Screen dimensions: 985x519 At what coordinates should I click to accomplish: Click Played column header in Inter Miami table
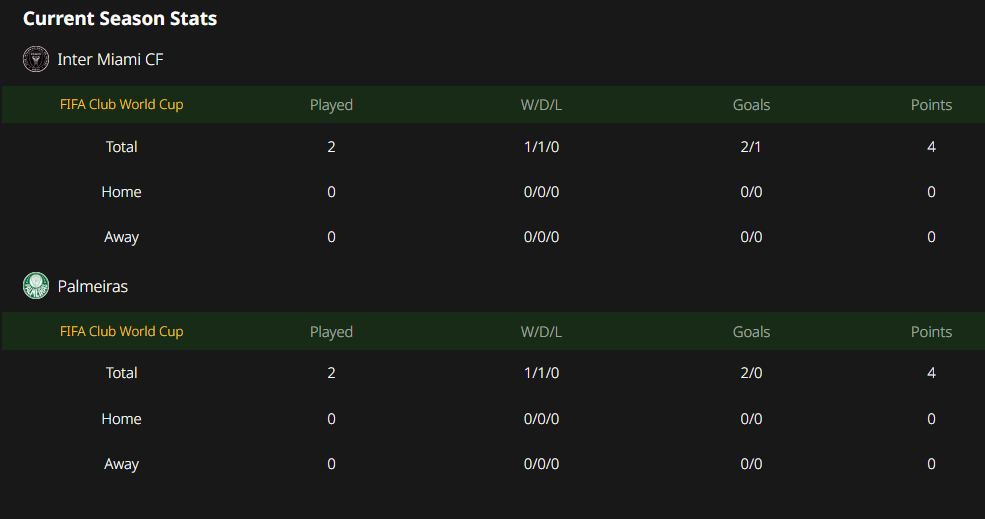pos(331,105)
